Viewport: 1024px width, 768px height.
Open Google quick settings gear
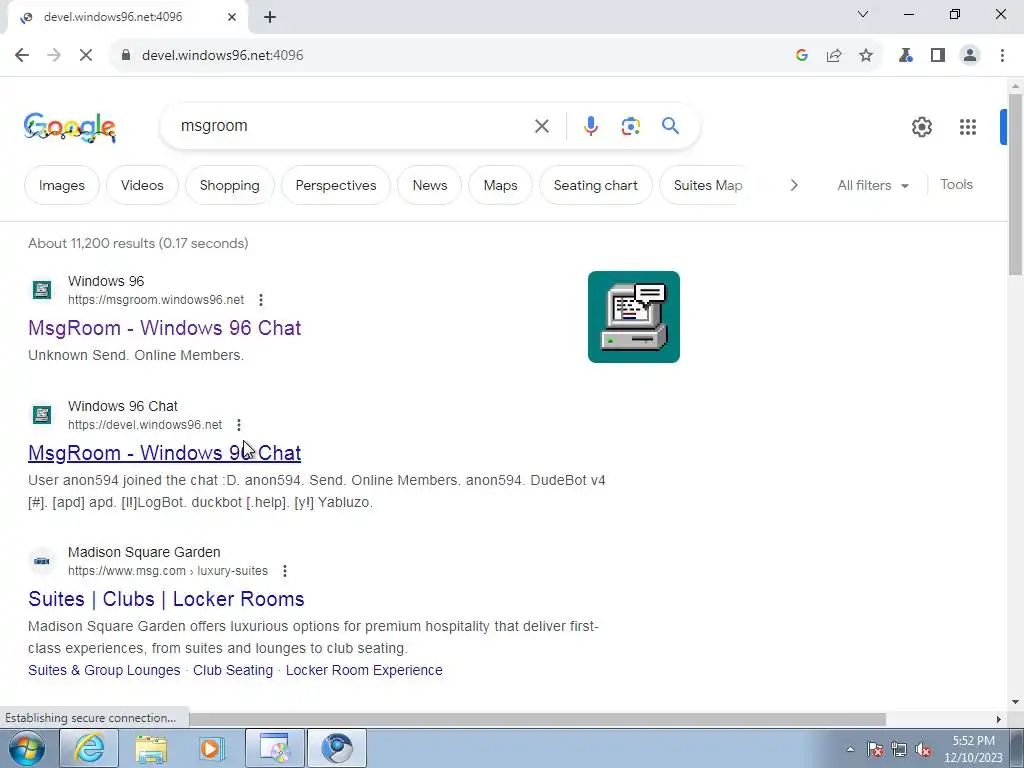click(x=921, y=127)
